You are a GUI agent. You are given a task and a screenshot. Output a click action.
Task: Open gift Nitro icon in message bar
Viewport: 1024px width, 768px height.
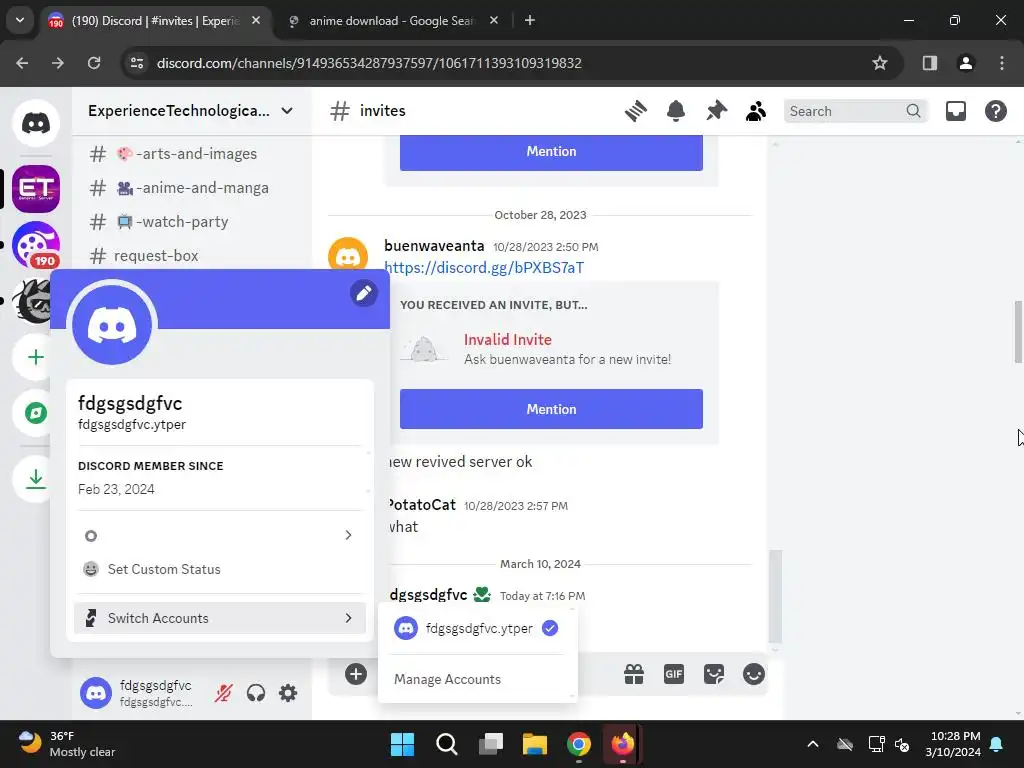tap(633, 674)
